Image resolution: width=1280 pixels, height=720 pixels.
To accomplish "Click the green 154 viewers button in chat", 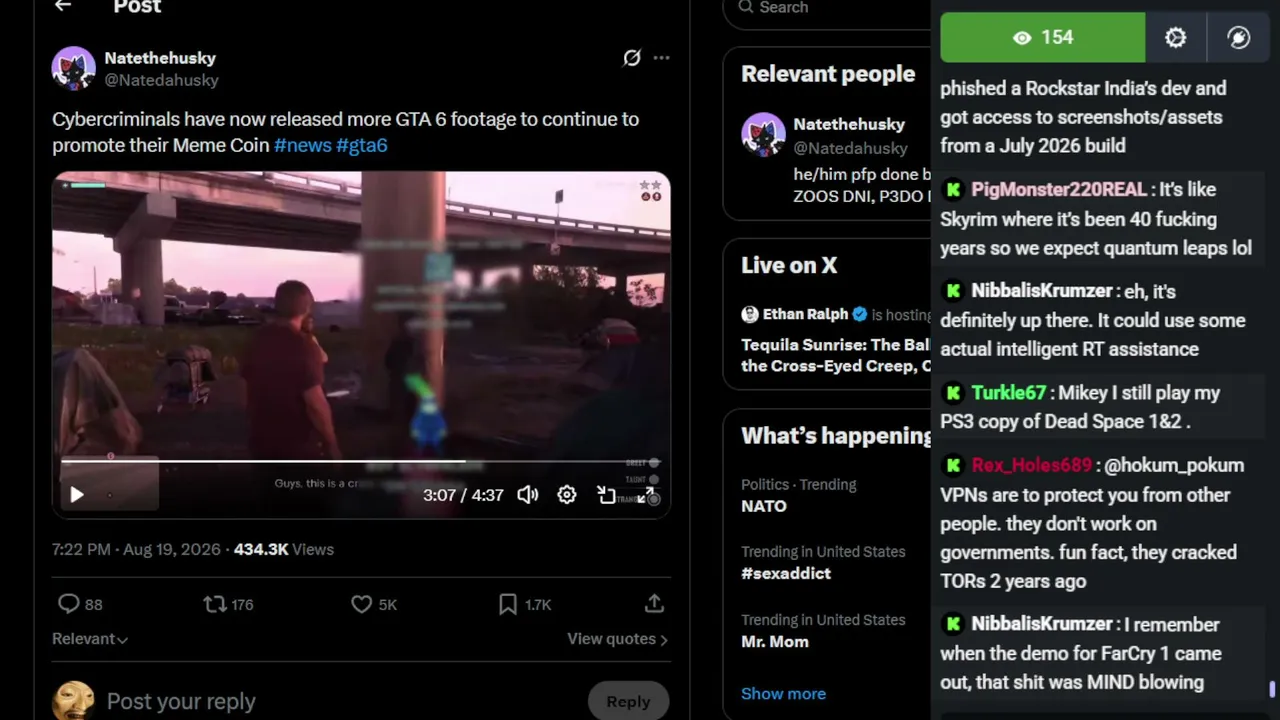I will (1043, 37).
